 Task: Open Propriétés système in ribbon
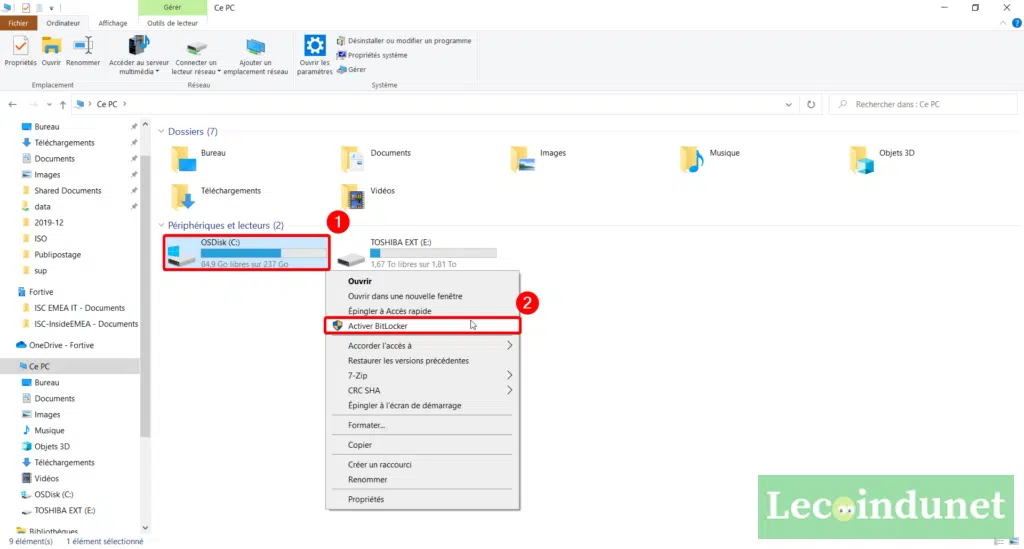click(372, 55)
